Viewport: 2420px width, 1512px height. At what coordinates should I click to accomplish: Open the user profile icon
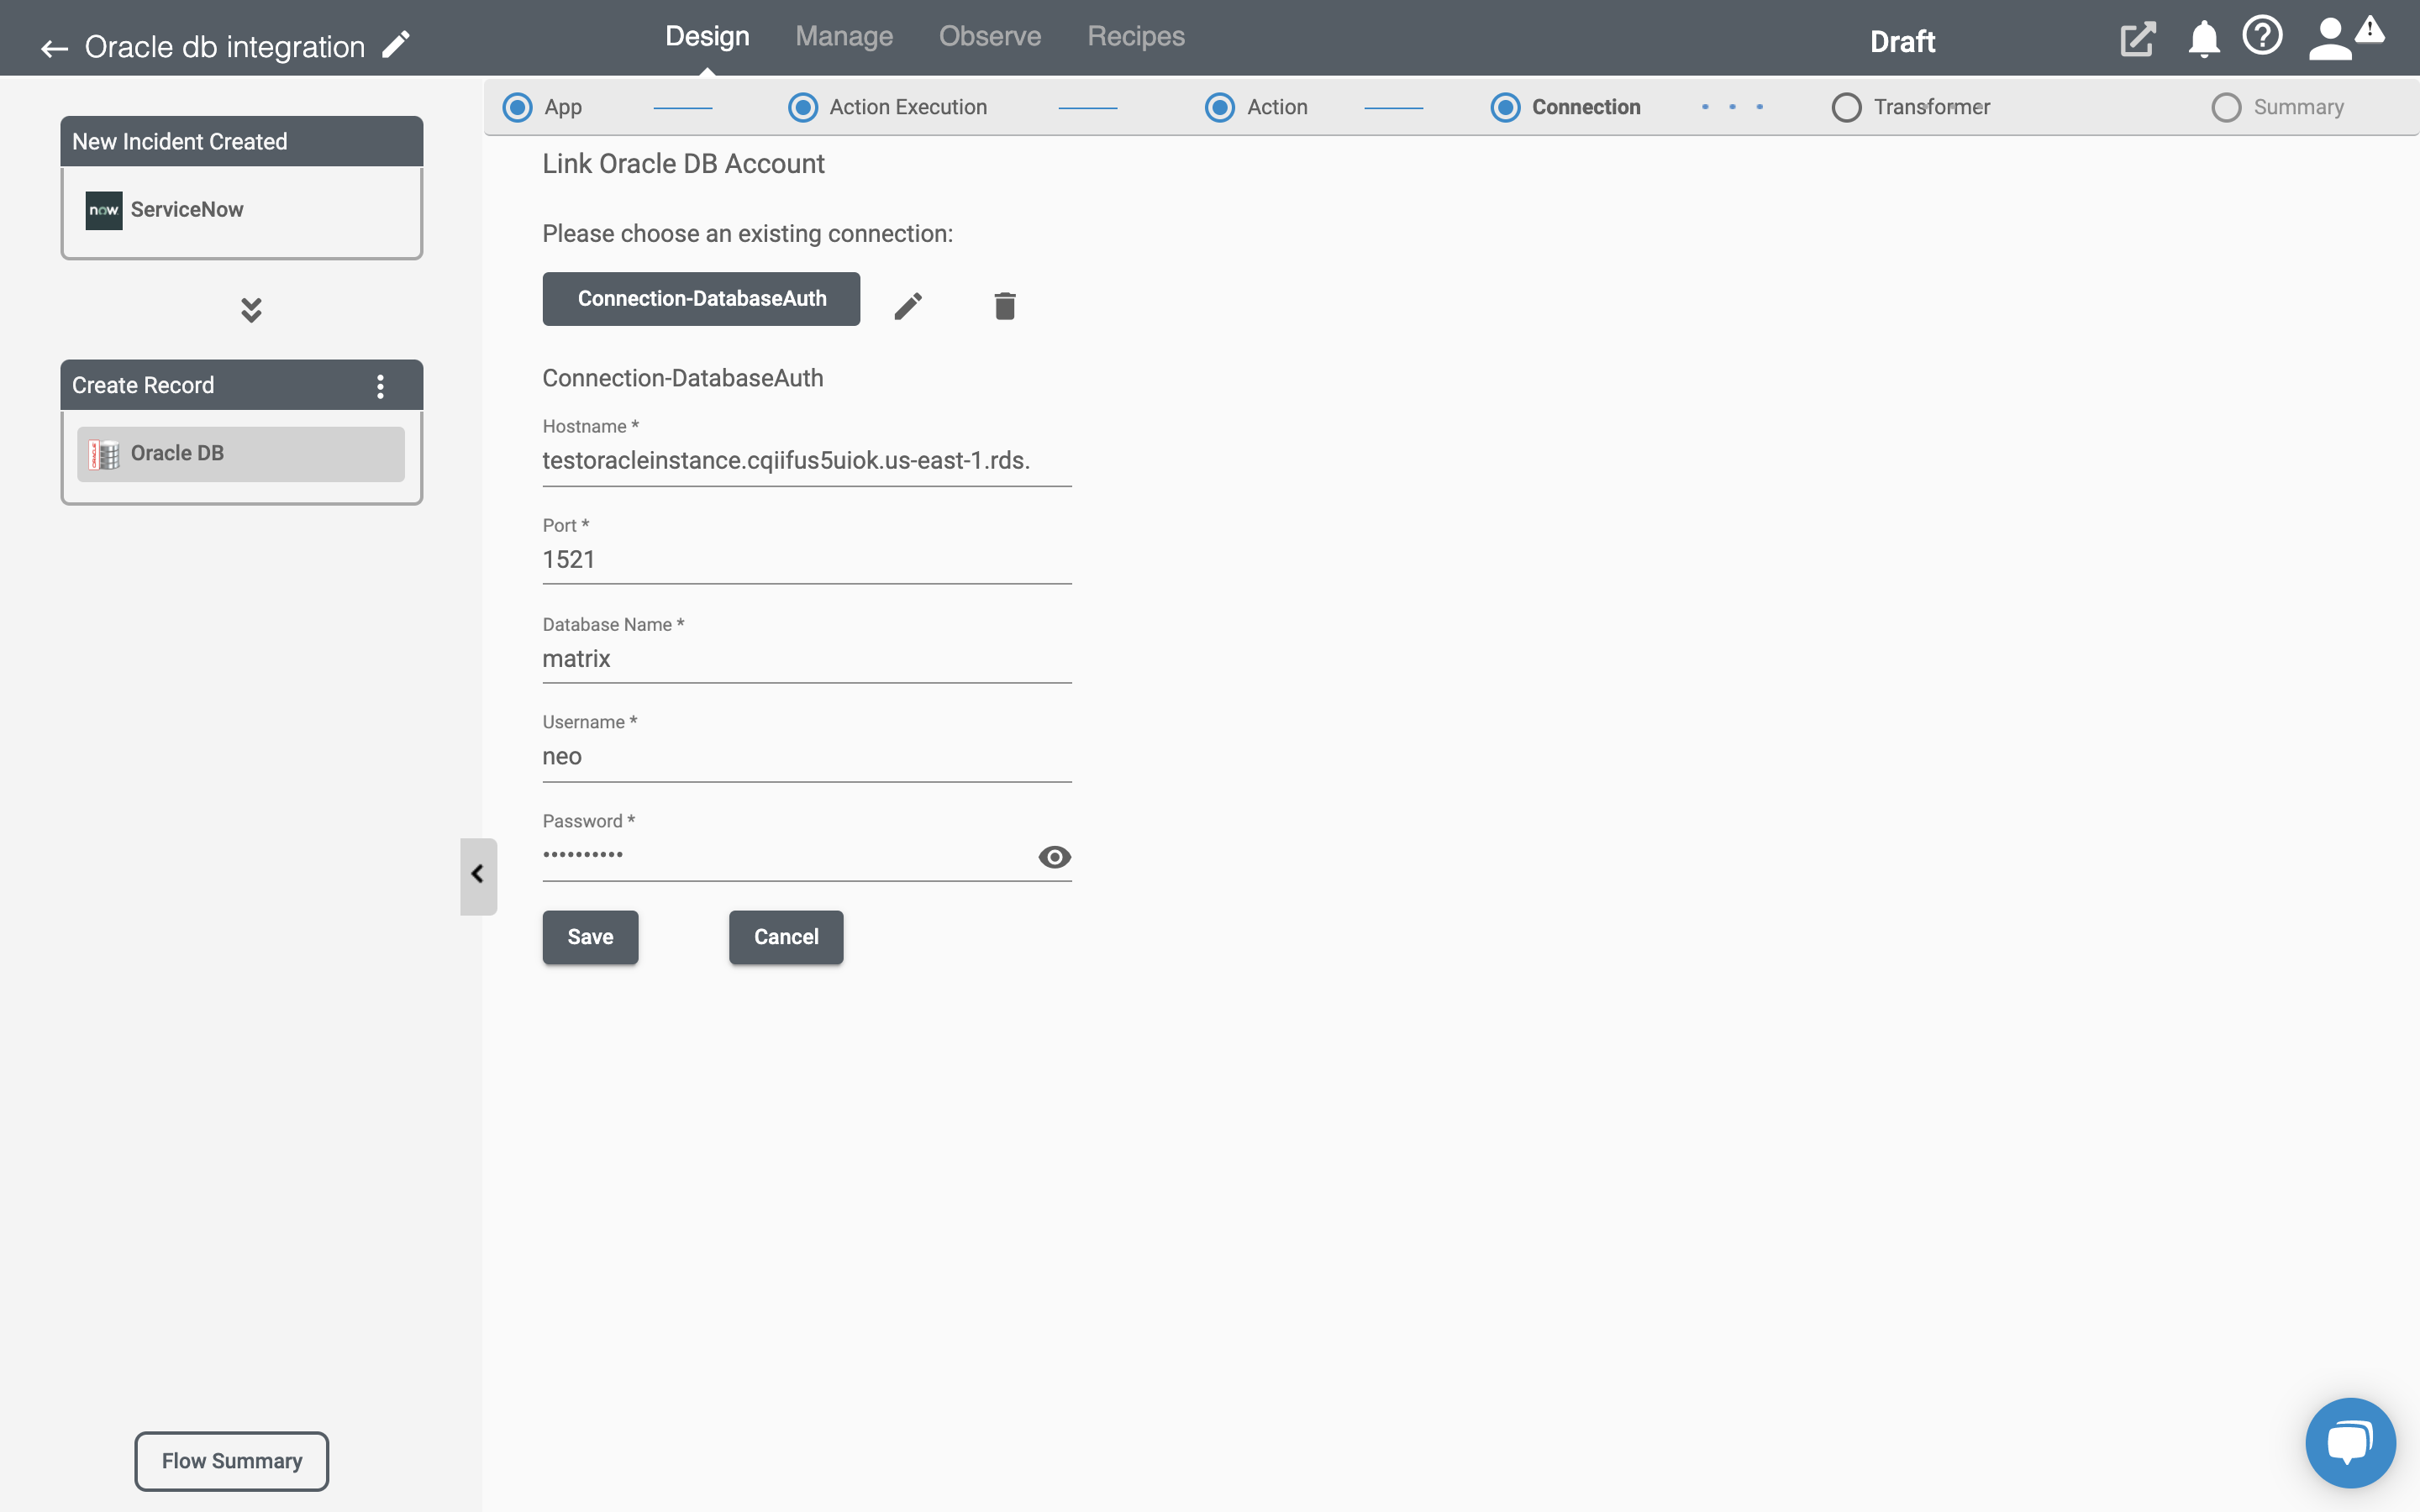coord(2330,40)
